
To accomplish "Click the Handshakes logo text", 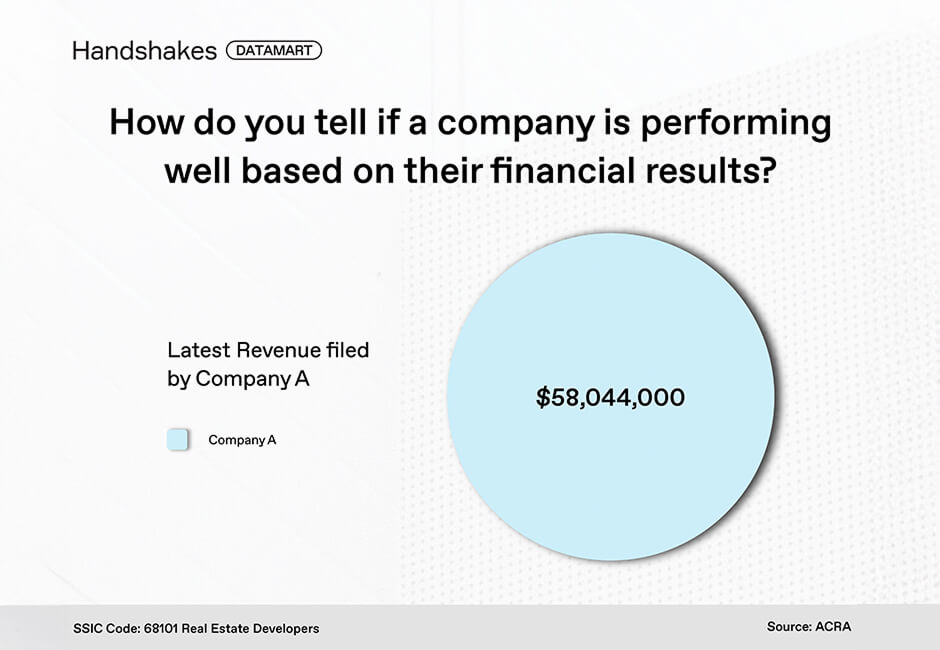I will (x=144, y=51).
